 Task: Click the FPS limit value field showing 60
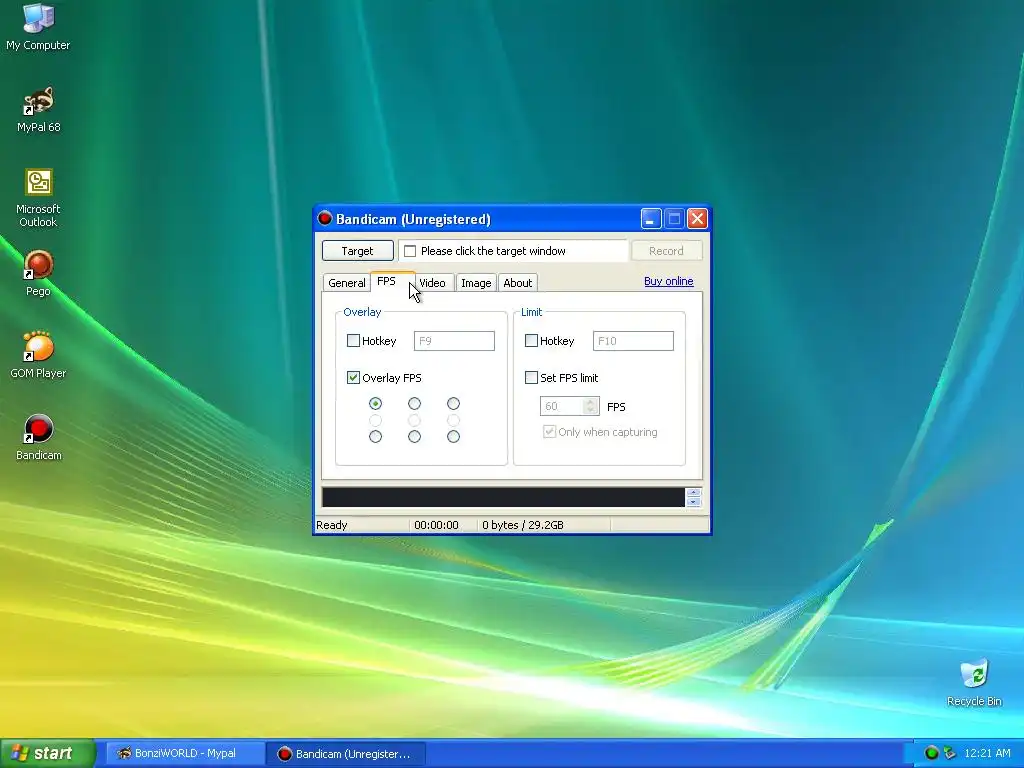(562, 406)
